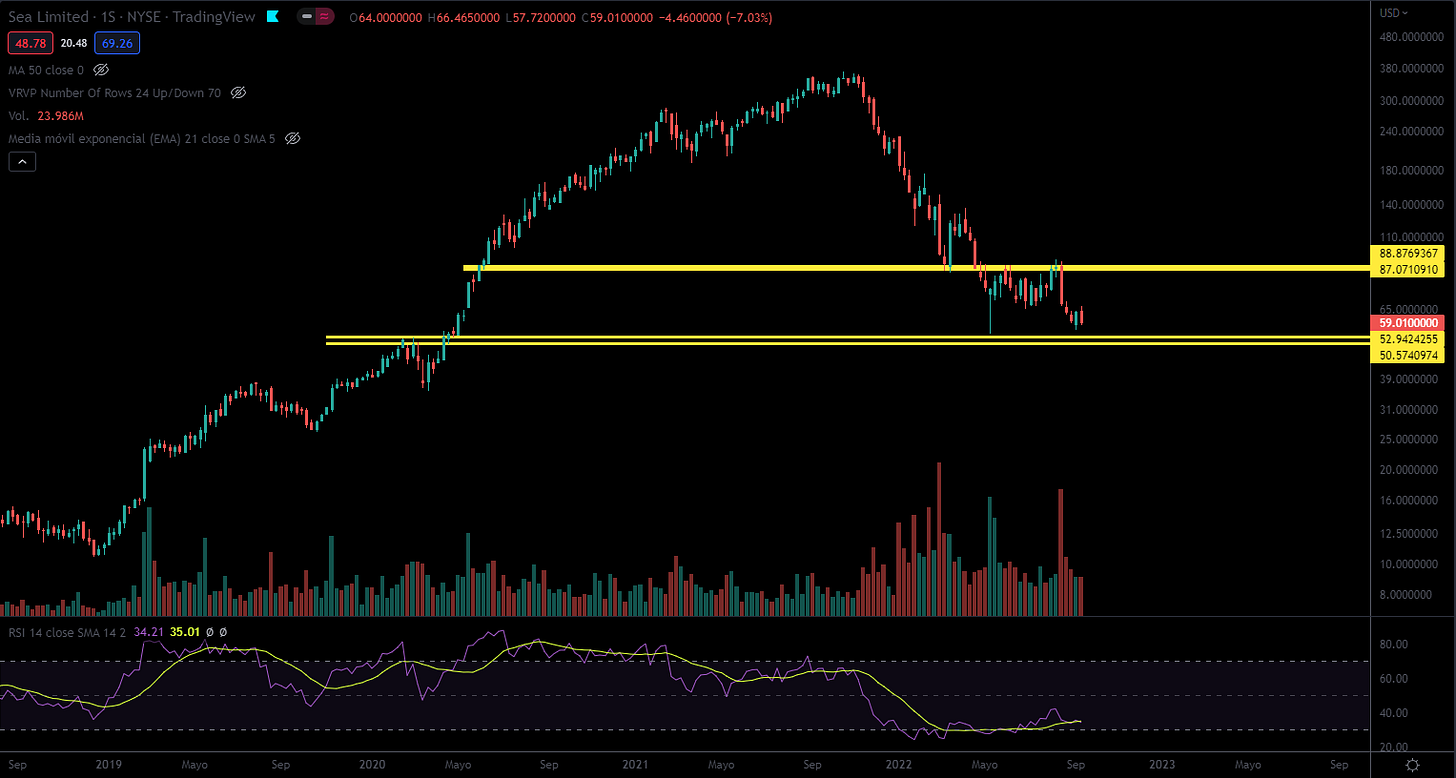Click the blue buy price button 69.26
Viewport: 1456px width, 778px height.
[119, 43]
